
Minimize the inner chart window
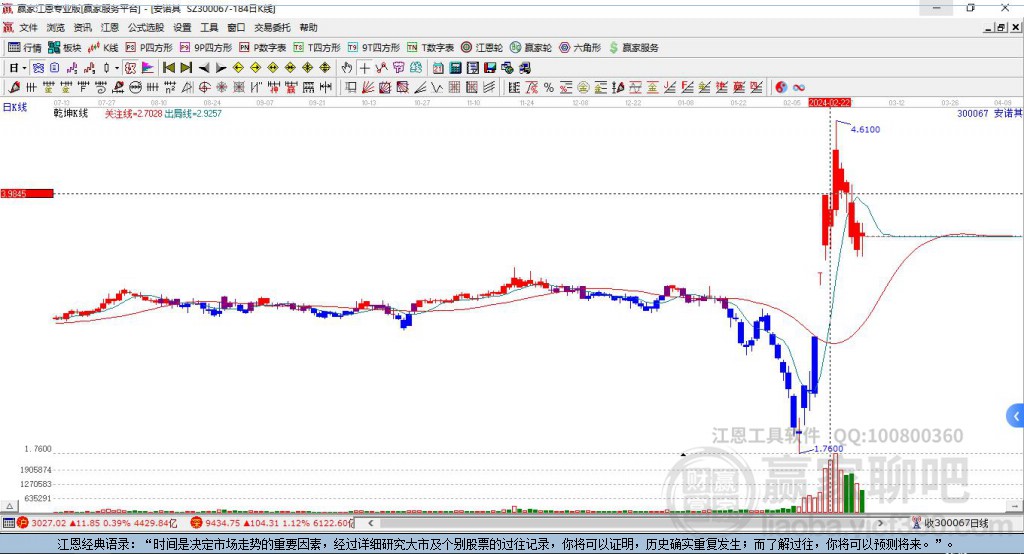pyautogui.click(x=989, y=27)
